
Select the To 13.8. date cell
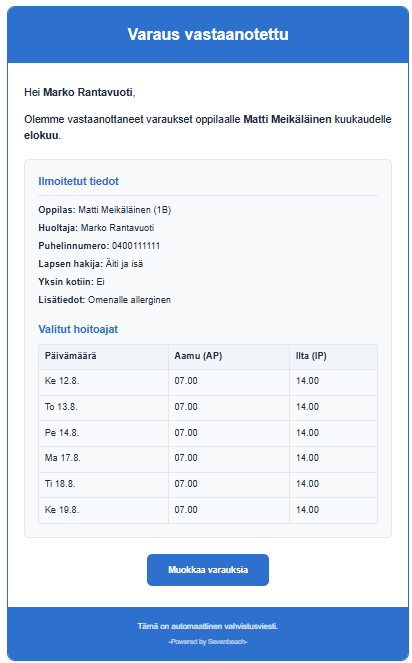click(x=103, y=408)
